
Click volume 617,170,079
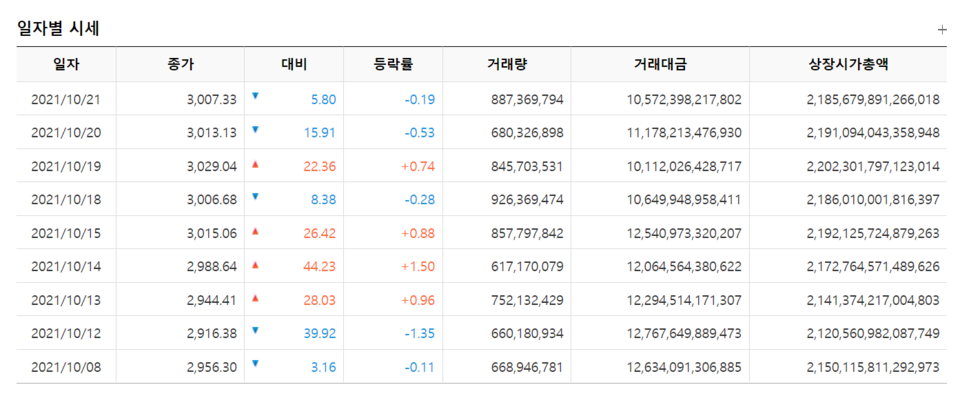pos(527,266)
